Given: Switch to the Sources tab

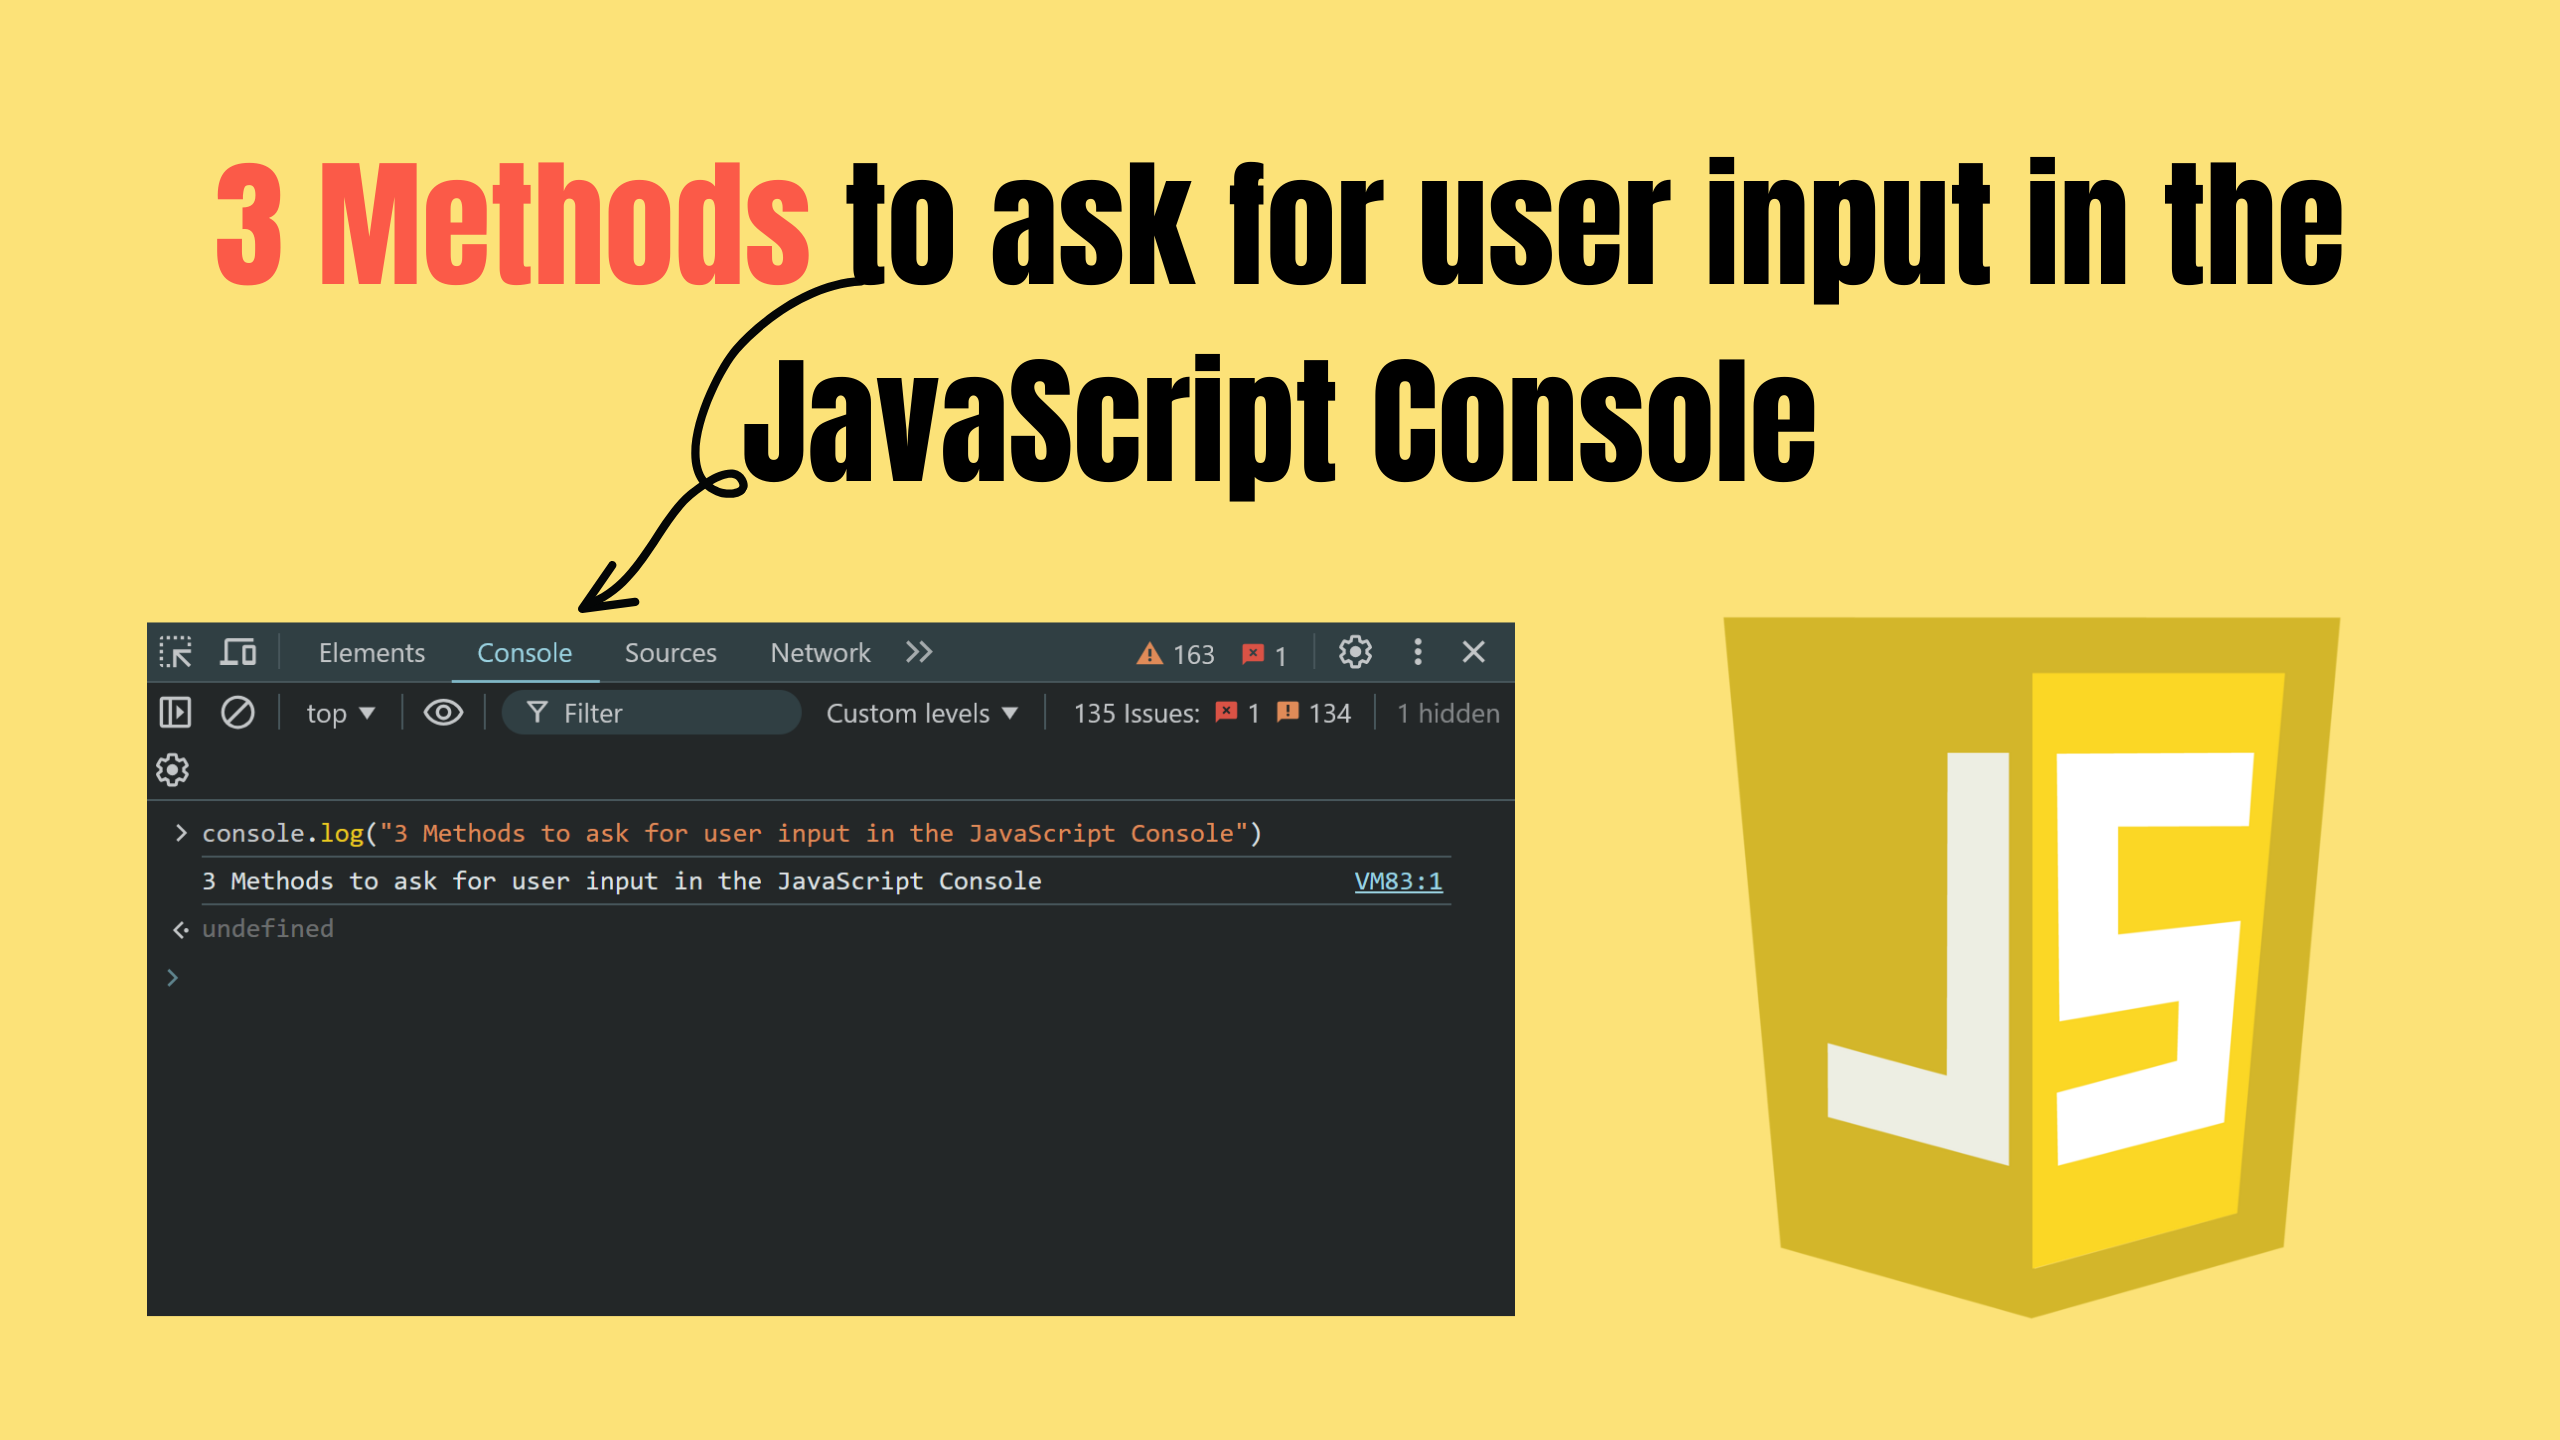Looking at the screenshot, I should [670, 653].
